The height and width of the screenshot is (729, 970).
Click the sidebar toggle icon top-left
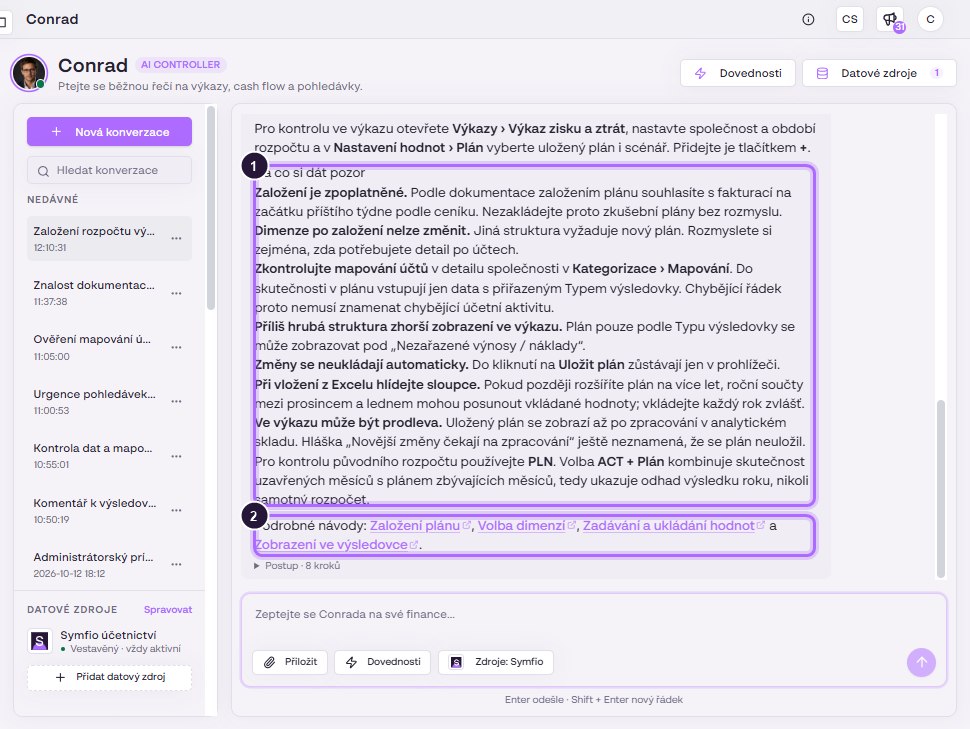[x=2, y=23]
